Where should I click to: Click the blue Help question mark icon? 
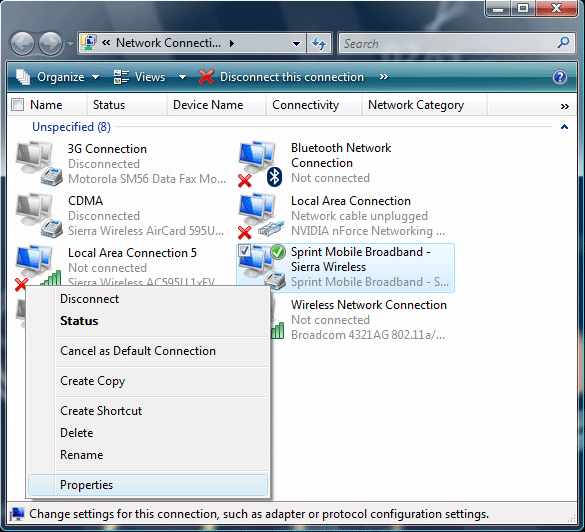(560, 77)
